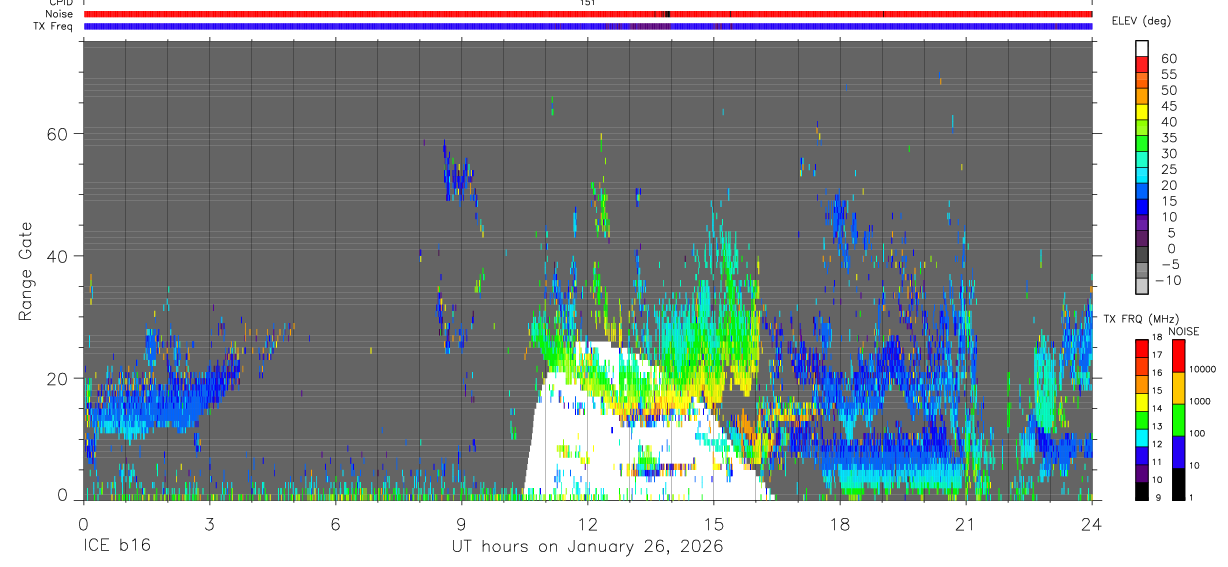Click the red Noise strip above the plot
1228x567 pixels.
pos(588,14)
